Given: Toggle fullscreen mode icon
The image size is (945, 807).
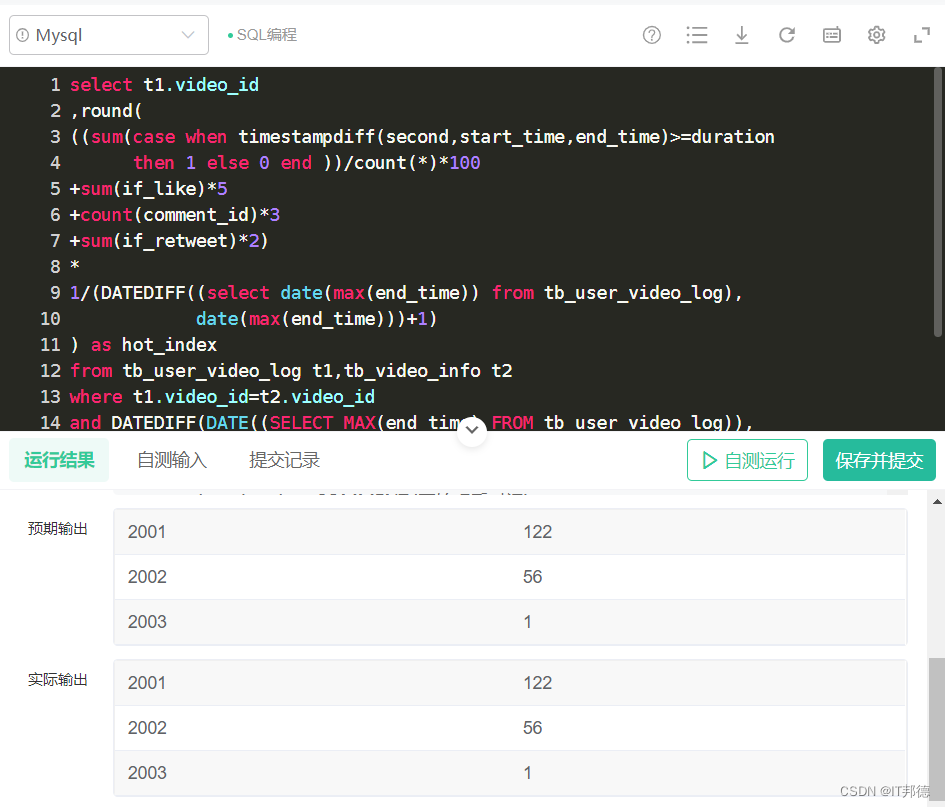Looking at the screenshot, I should tap(922, 35).
